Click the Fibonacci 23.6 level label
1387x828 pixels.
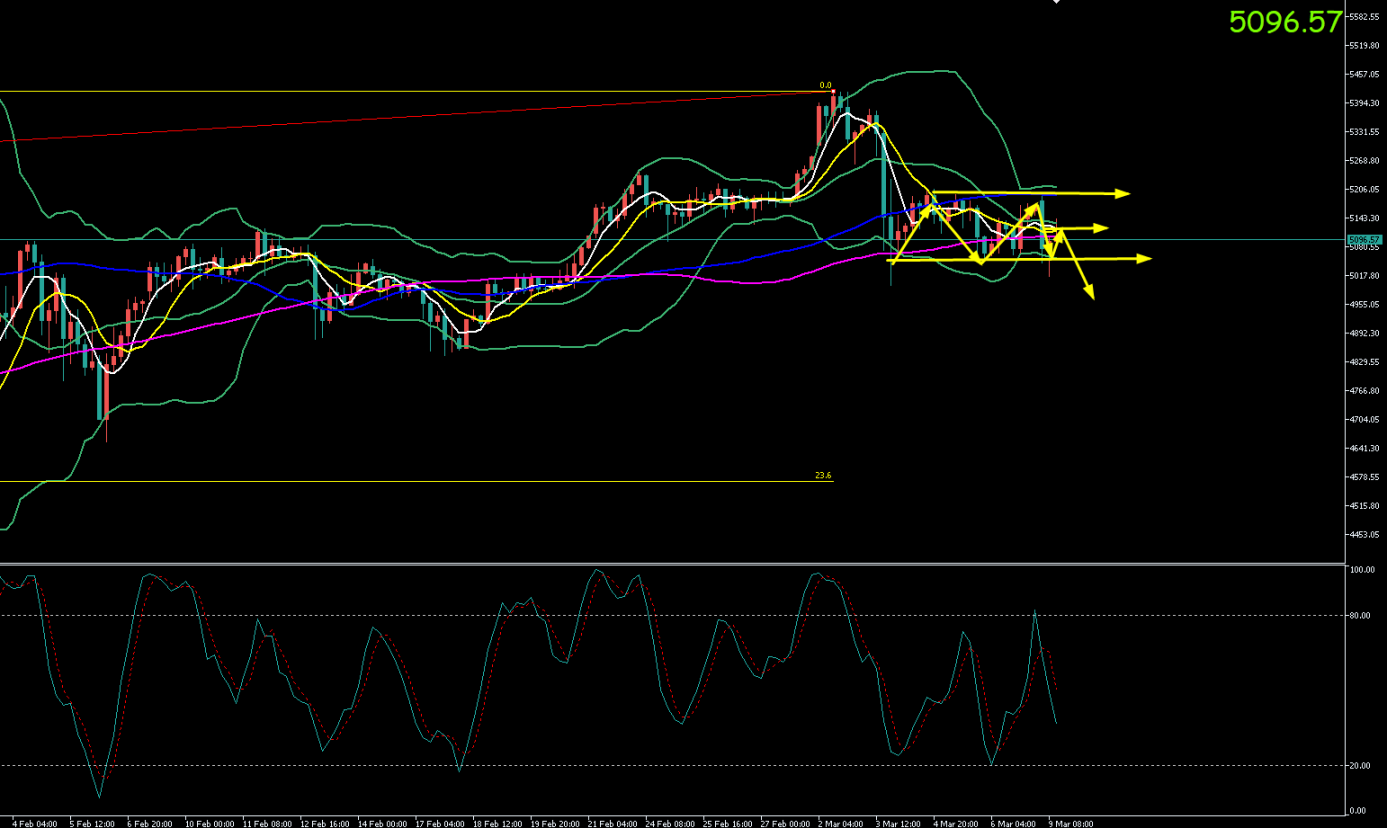tap(823, 476)
